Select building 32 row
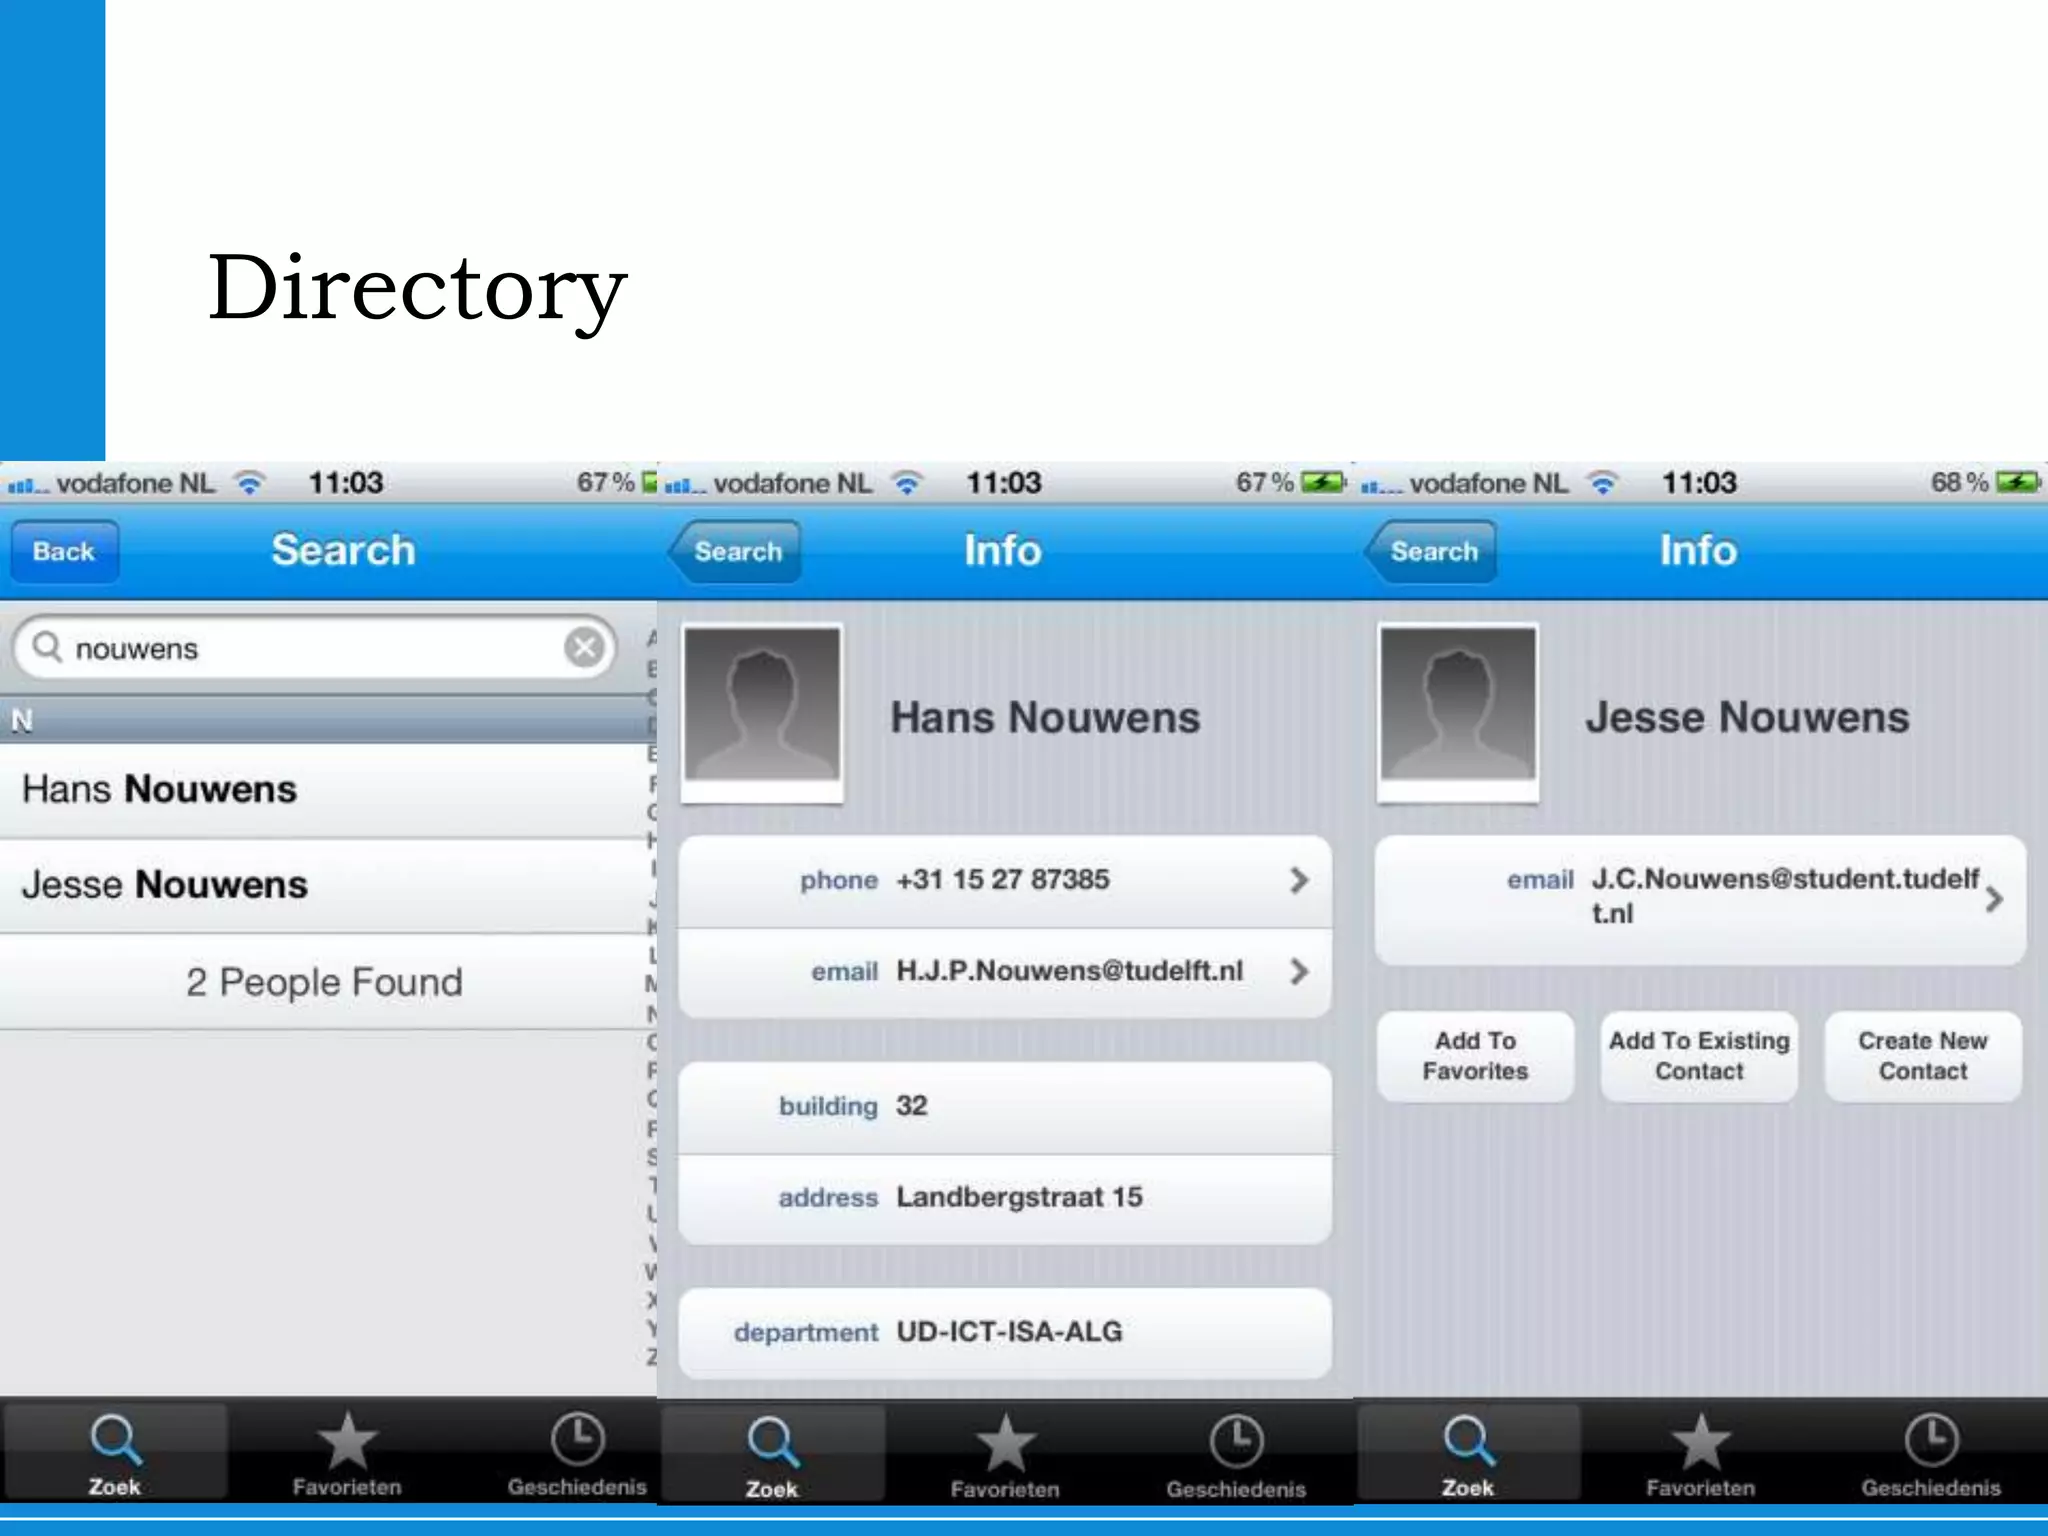The image size is (2048, 1536). pyautogui.click(x=1005, y=1107)
